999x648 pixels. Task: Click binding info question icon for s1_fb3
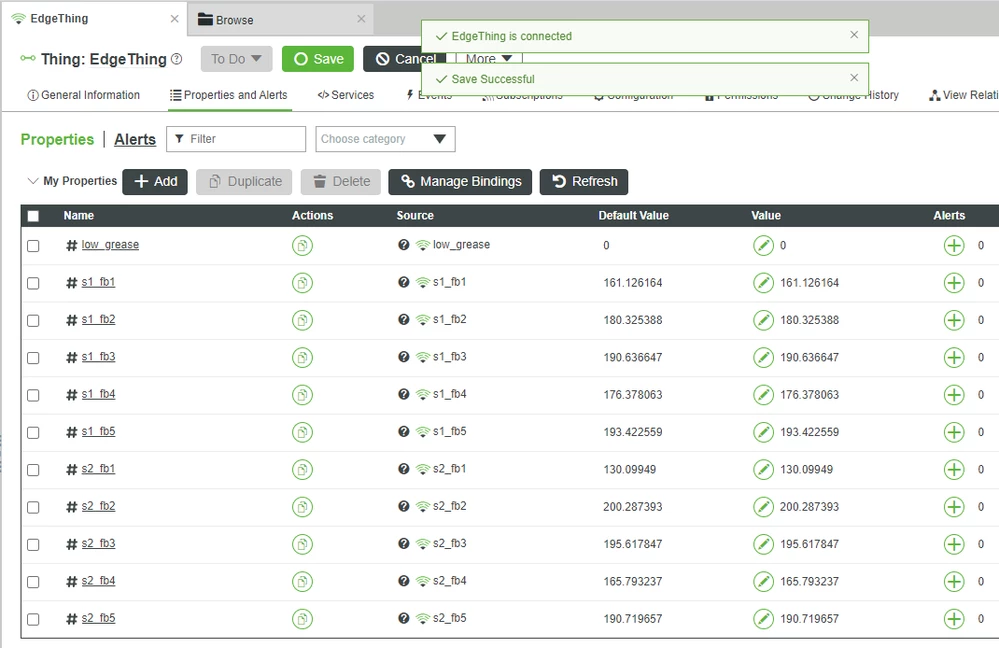pyautogui.click(x=403, y=357)
